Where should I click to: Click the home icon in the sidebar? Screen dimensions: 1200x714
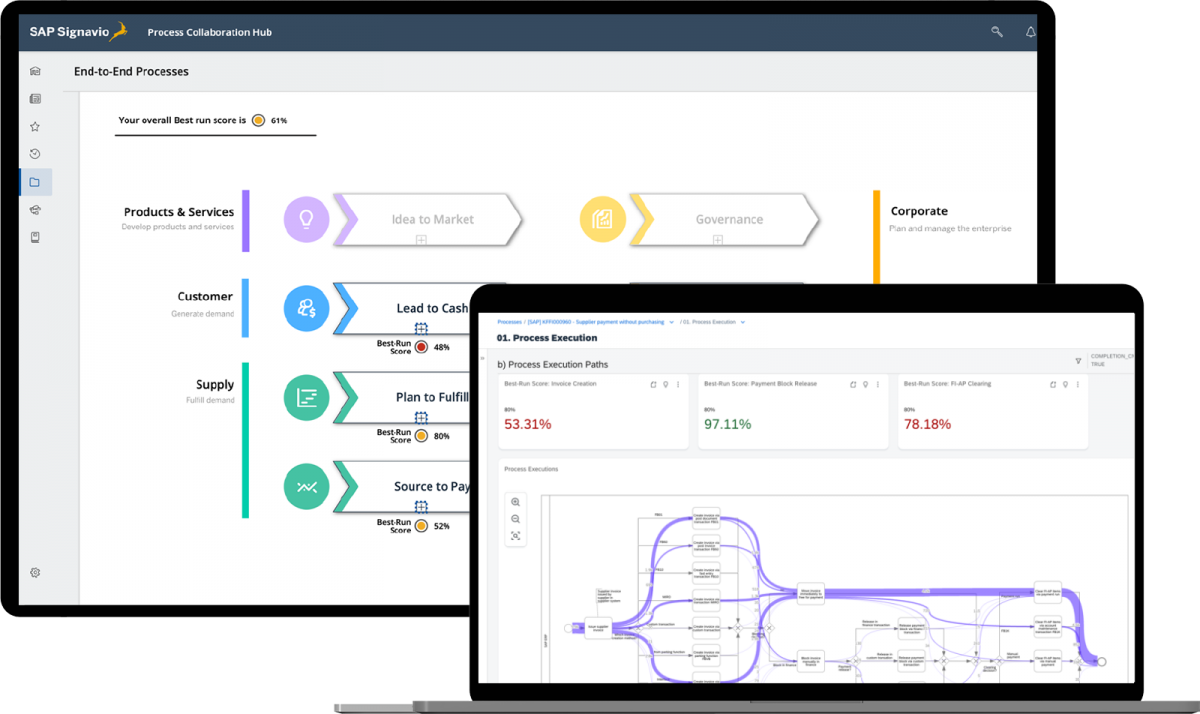[x=34, y=70]
